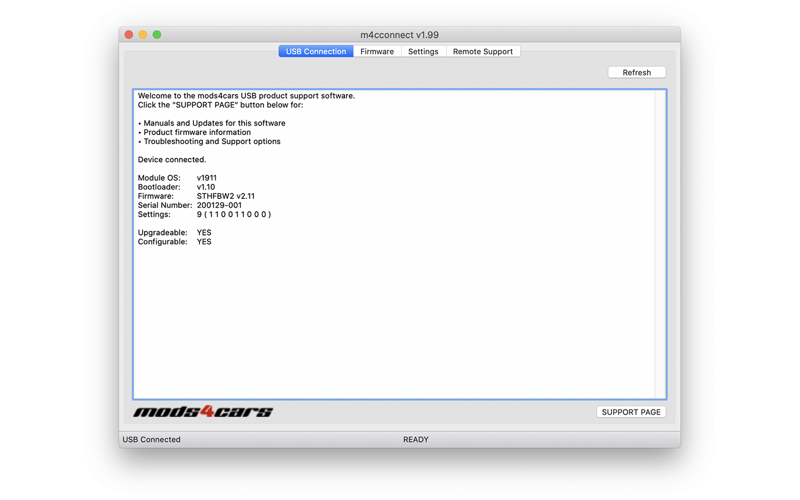The height and width of the screenshot is (500, 800).
Task: Click the text area scrollbar track
Action: (660, 244)
